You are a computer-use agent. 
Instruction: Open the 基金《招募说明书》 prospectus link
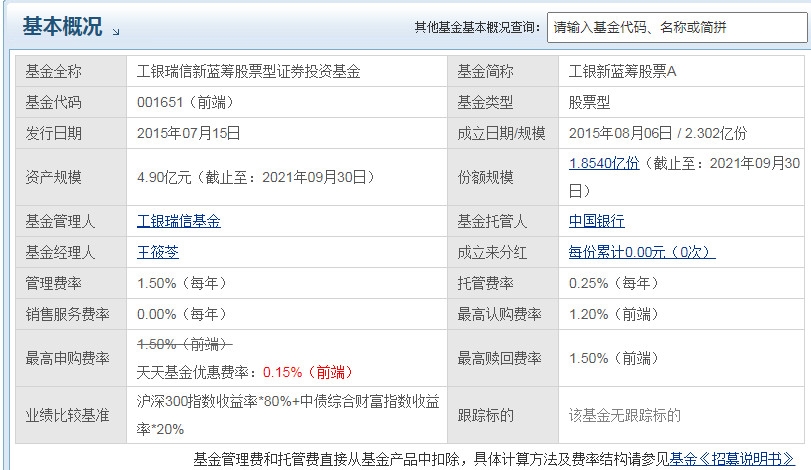pyautogui.click(x=731, y=459)
